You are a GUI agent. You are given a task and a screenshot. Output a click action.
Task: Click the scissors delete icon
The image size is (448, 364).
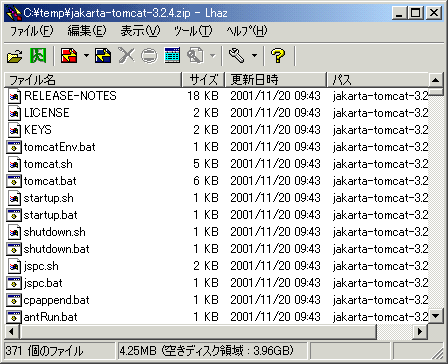pyautogui.click(x=126, y=56)
